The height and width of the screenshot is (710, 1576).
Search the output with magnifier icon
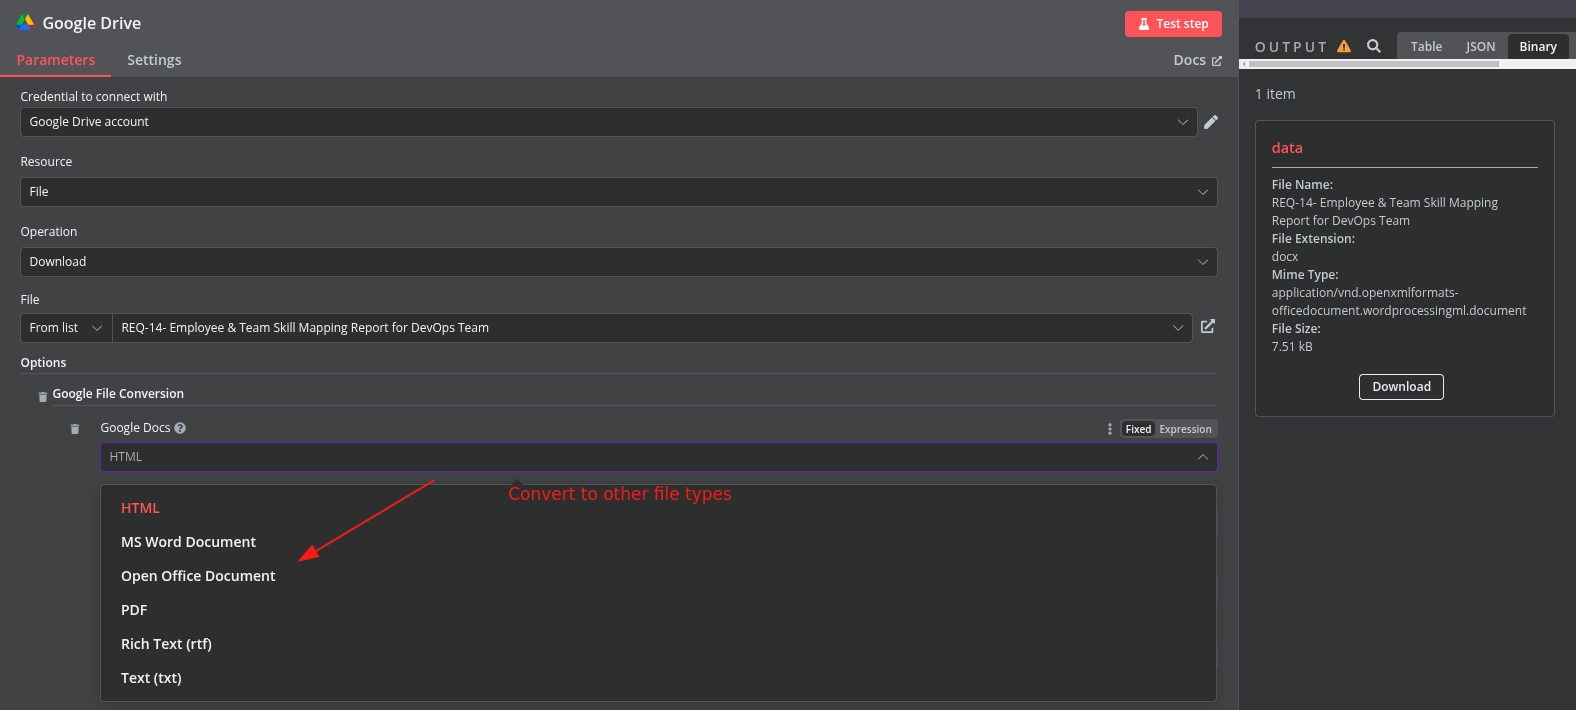click(1374, 46)
